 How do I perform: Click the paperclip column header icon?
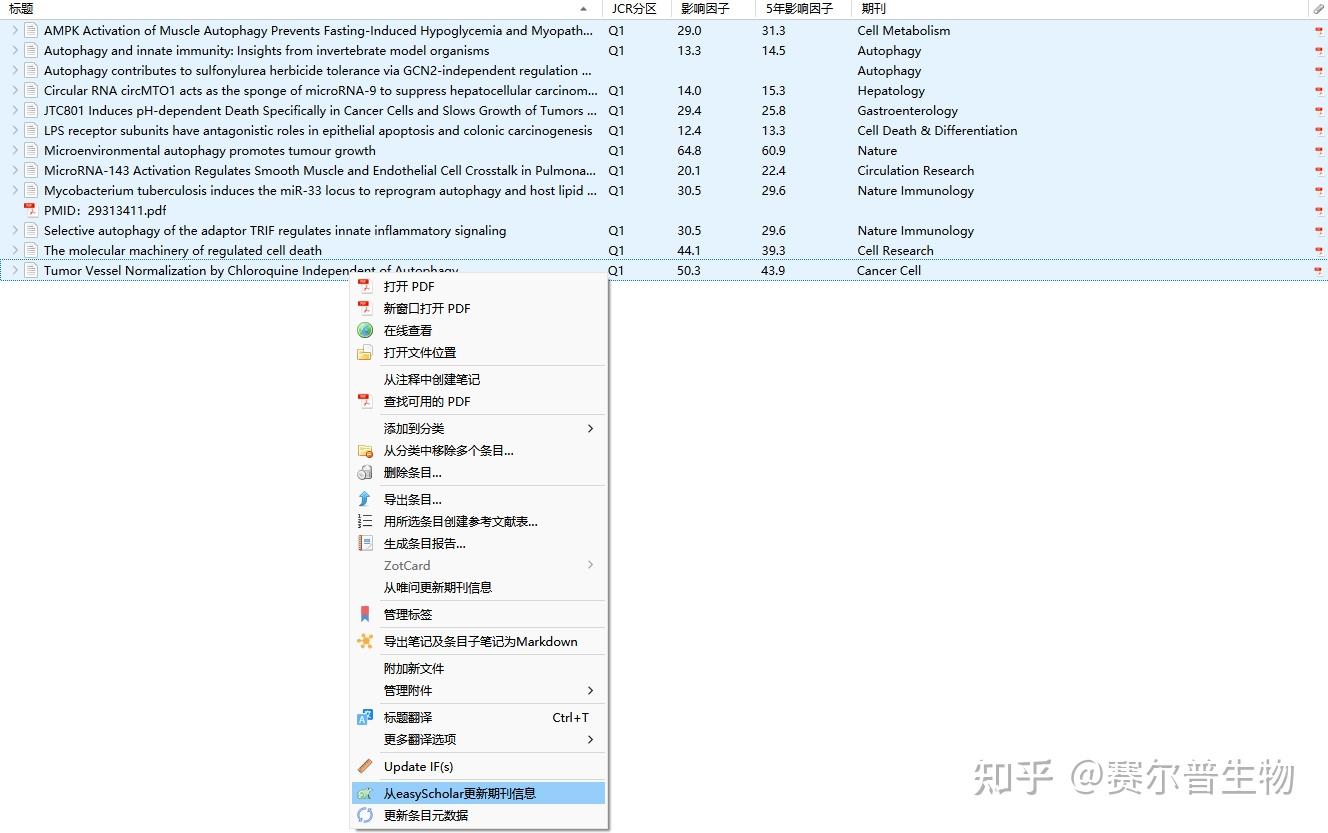[1320, 9]
